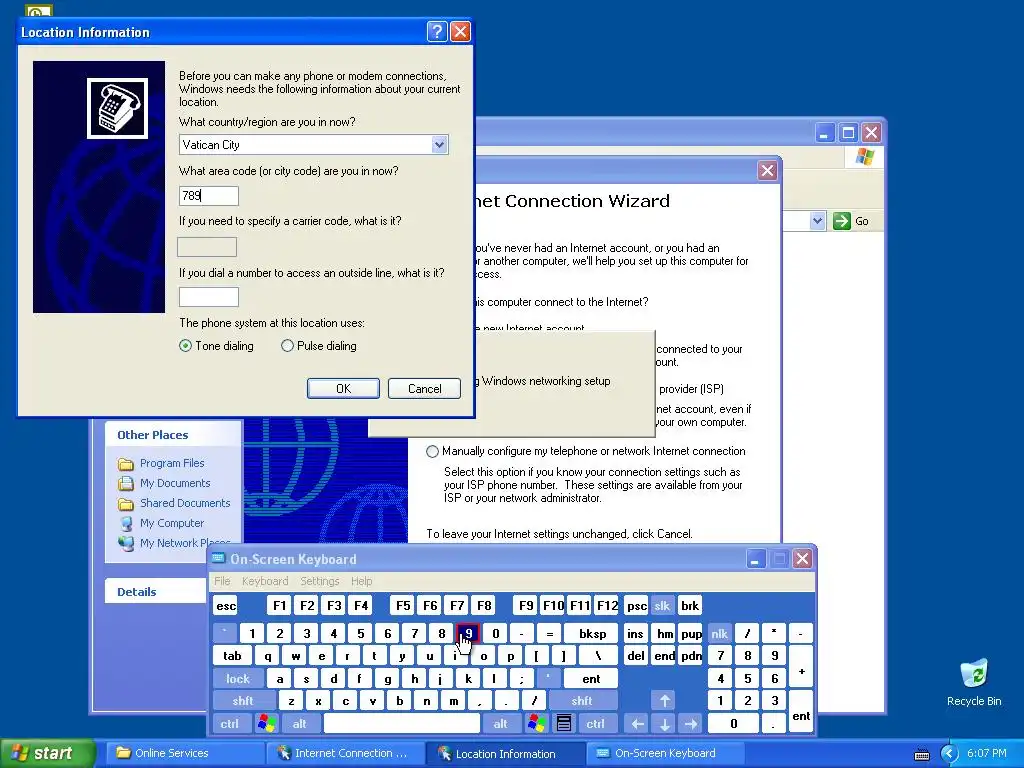Click the telephone icon in Location Information dialog
Screen dimensions: 1024x768
coord(118,108)
